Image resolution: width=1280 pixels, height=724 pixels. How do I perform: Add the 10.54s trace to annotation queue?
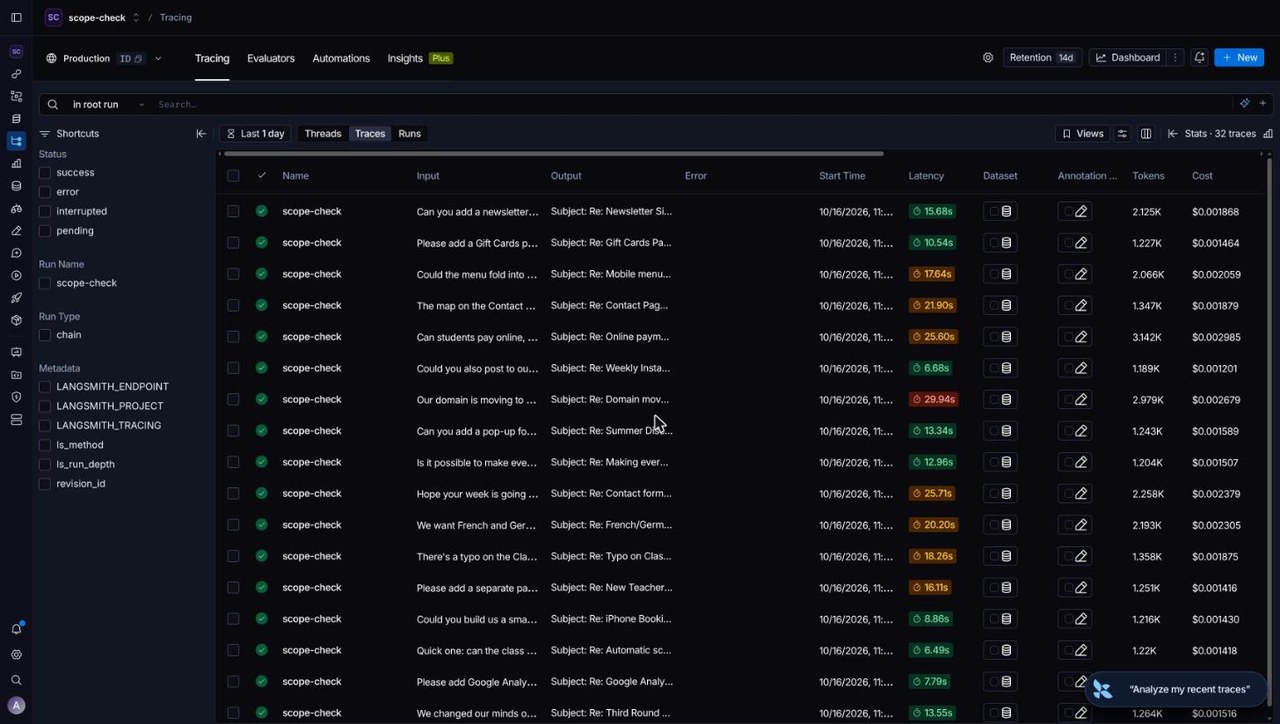(x=1075, y=243)
